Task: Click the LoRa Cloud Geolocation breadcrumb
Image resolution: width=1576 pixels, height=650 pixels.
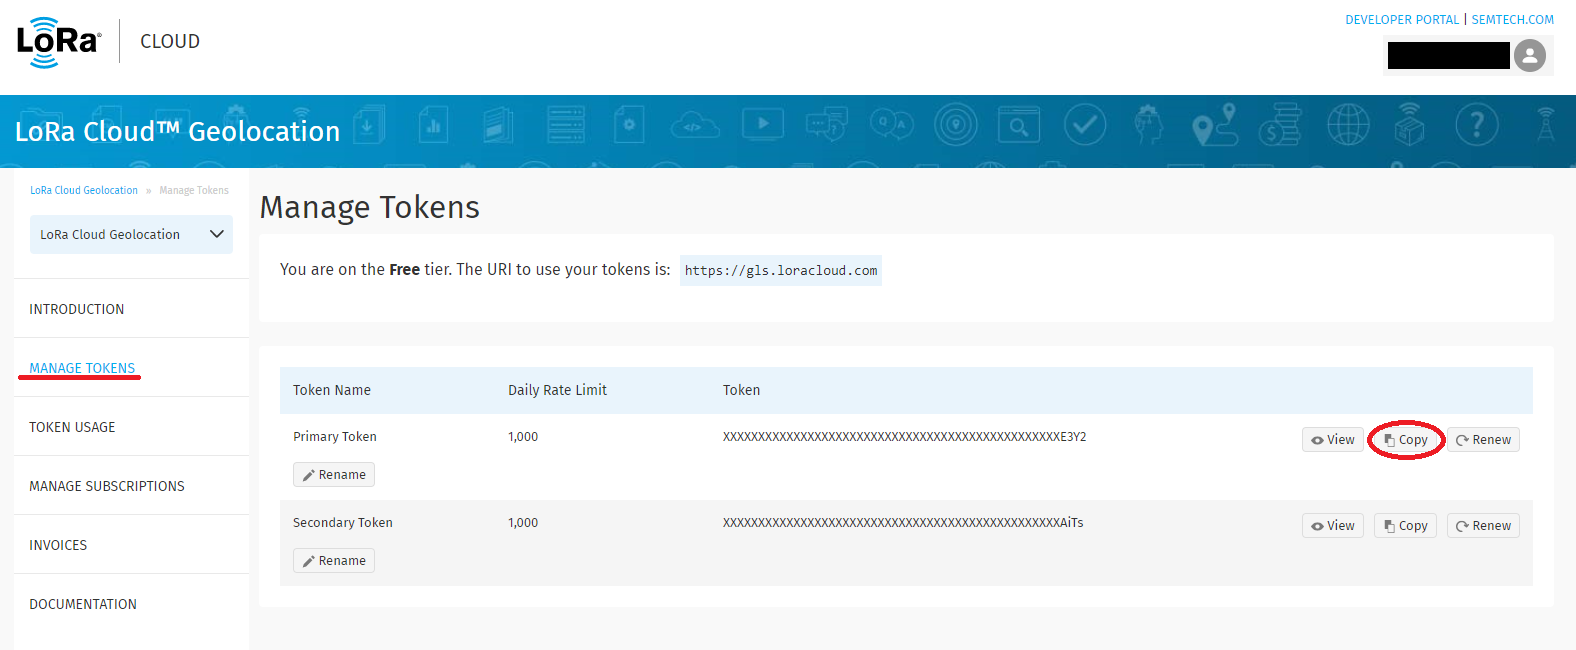Action: [84, 190]
